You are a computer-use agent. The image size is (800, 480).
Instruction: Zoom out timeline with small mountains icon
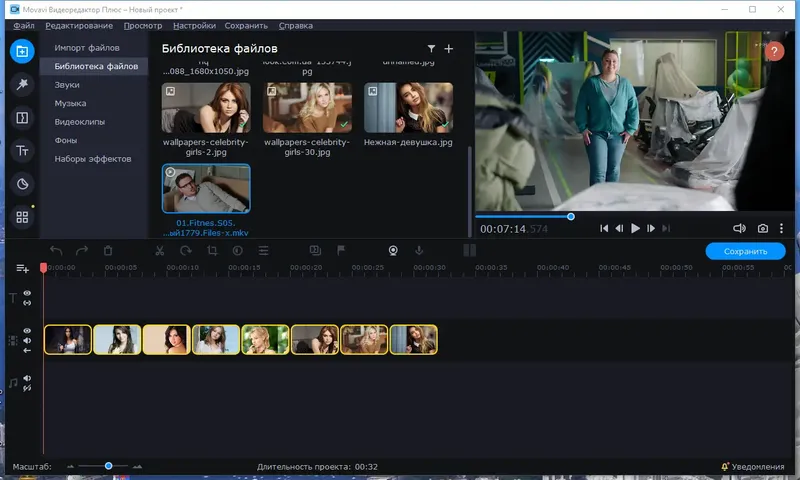point(70,466)
